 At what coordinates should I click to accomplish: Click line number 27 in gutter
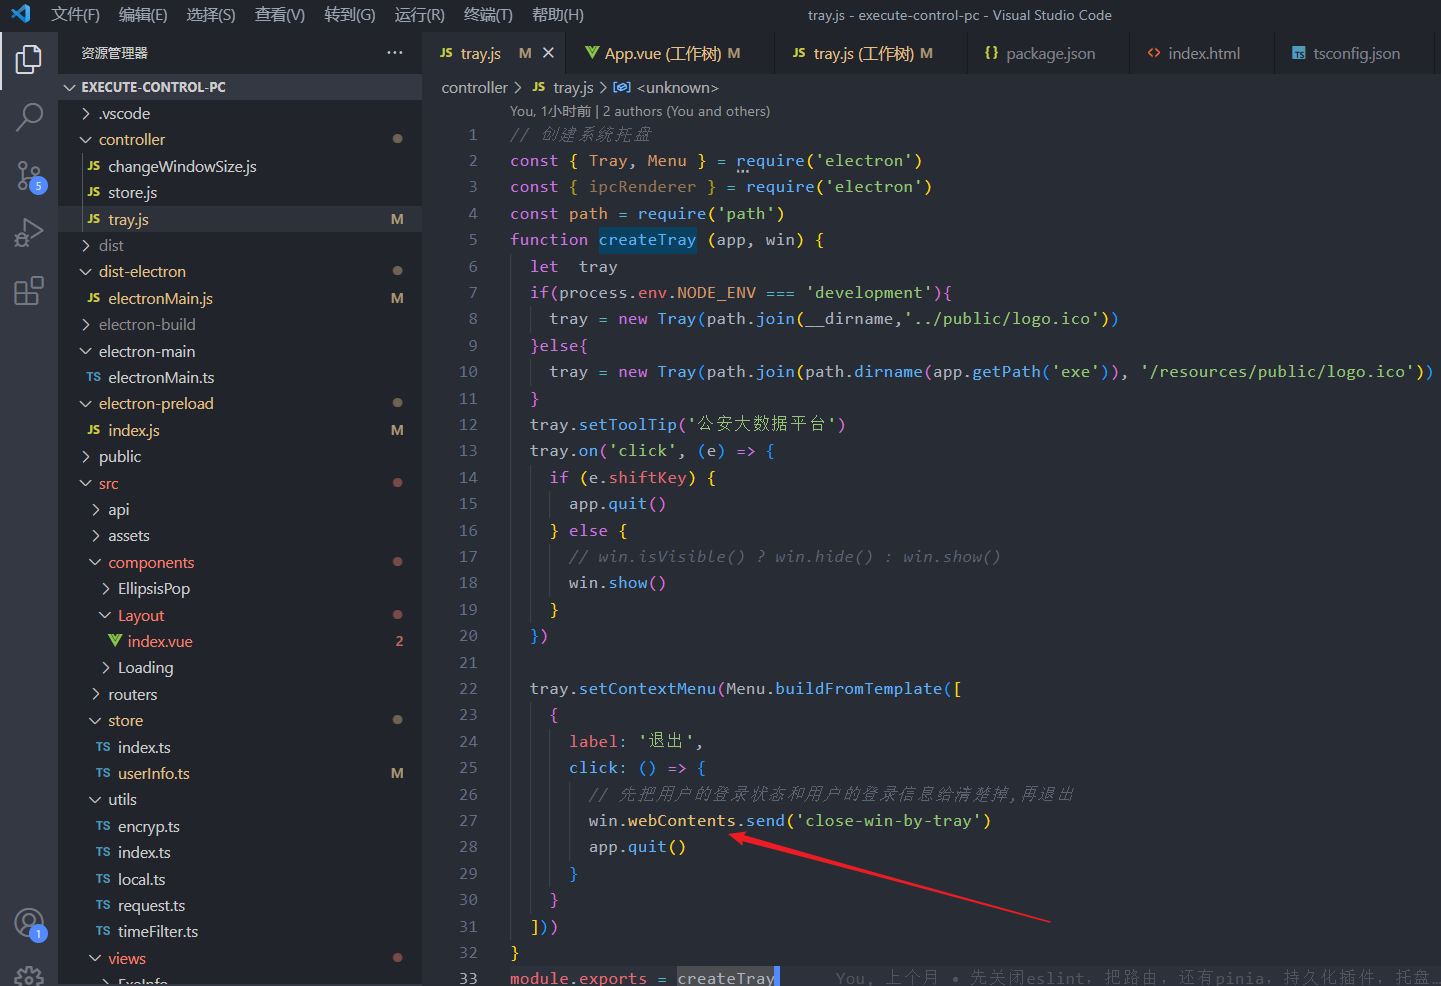(x=468, y=821)
